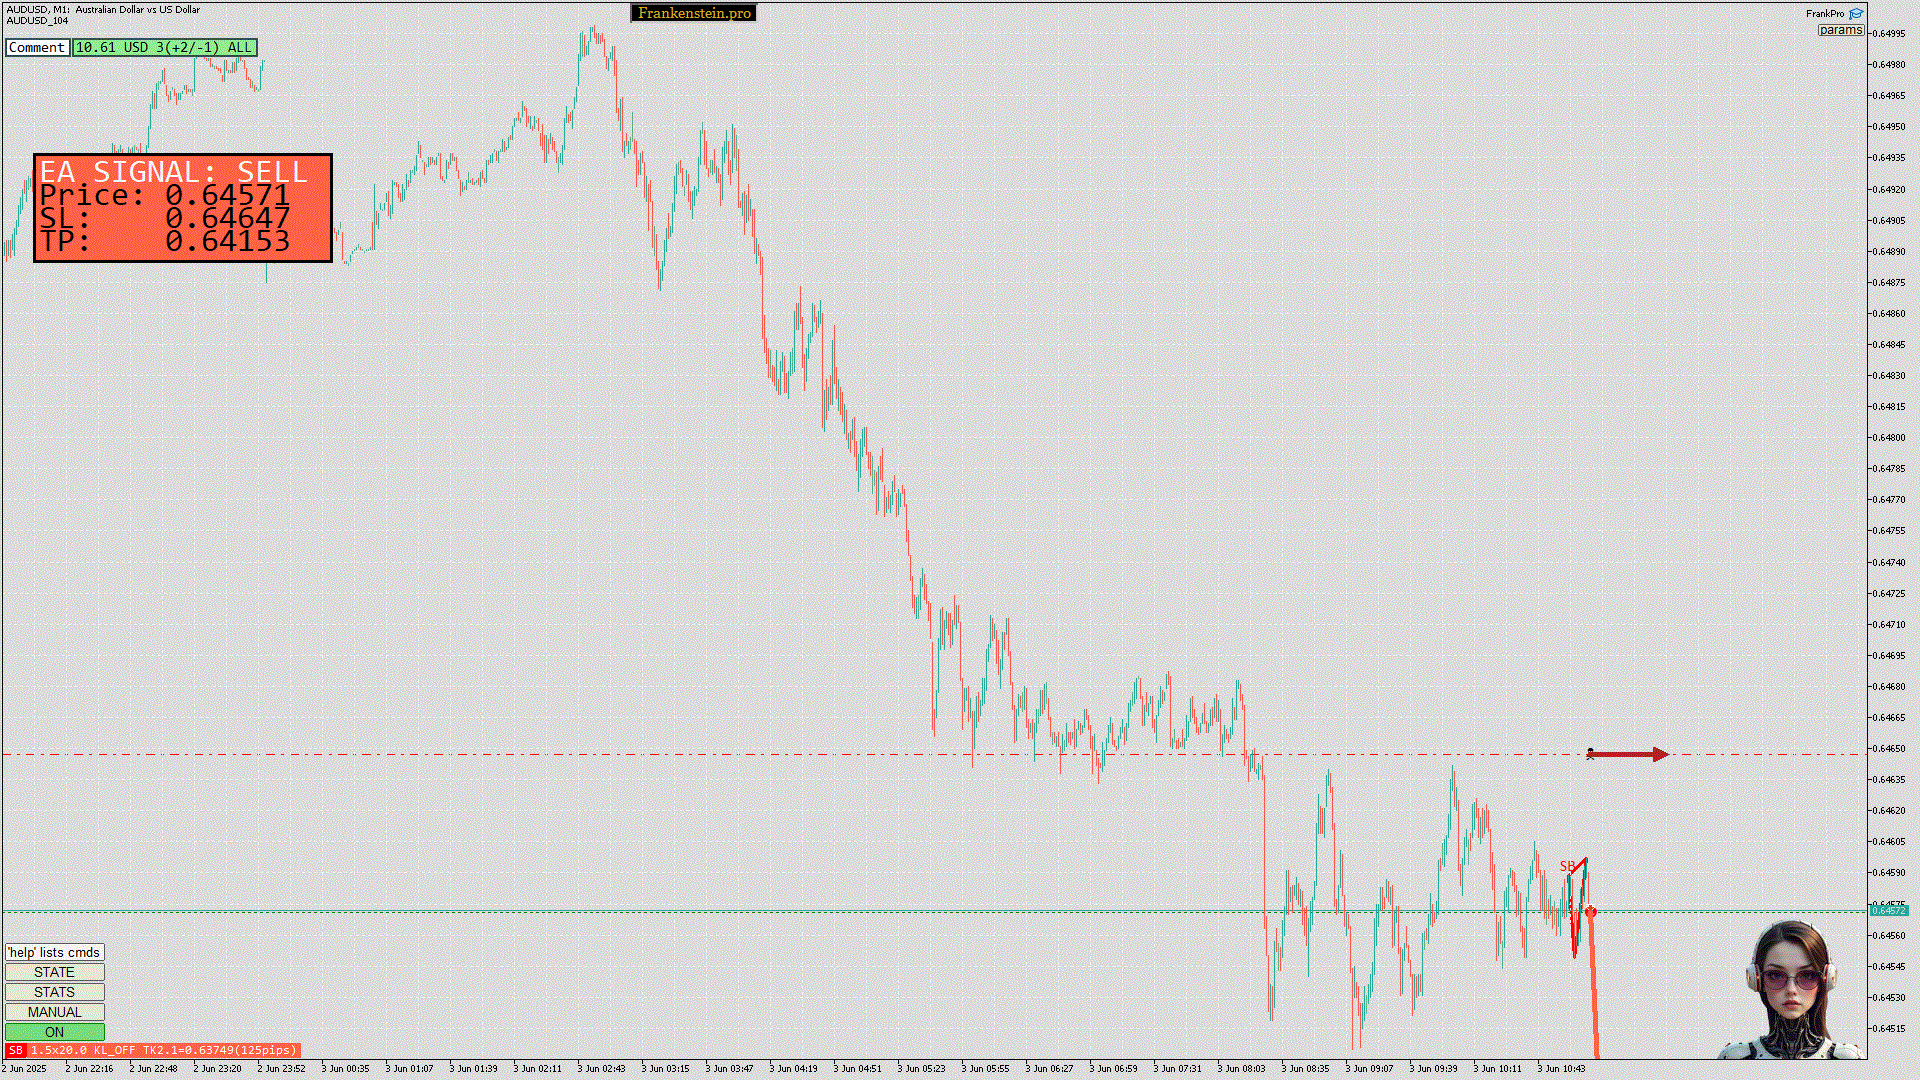The image size is (1920, 1080).
Task: Open the params button
Action: (1840, 30)
